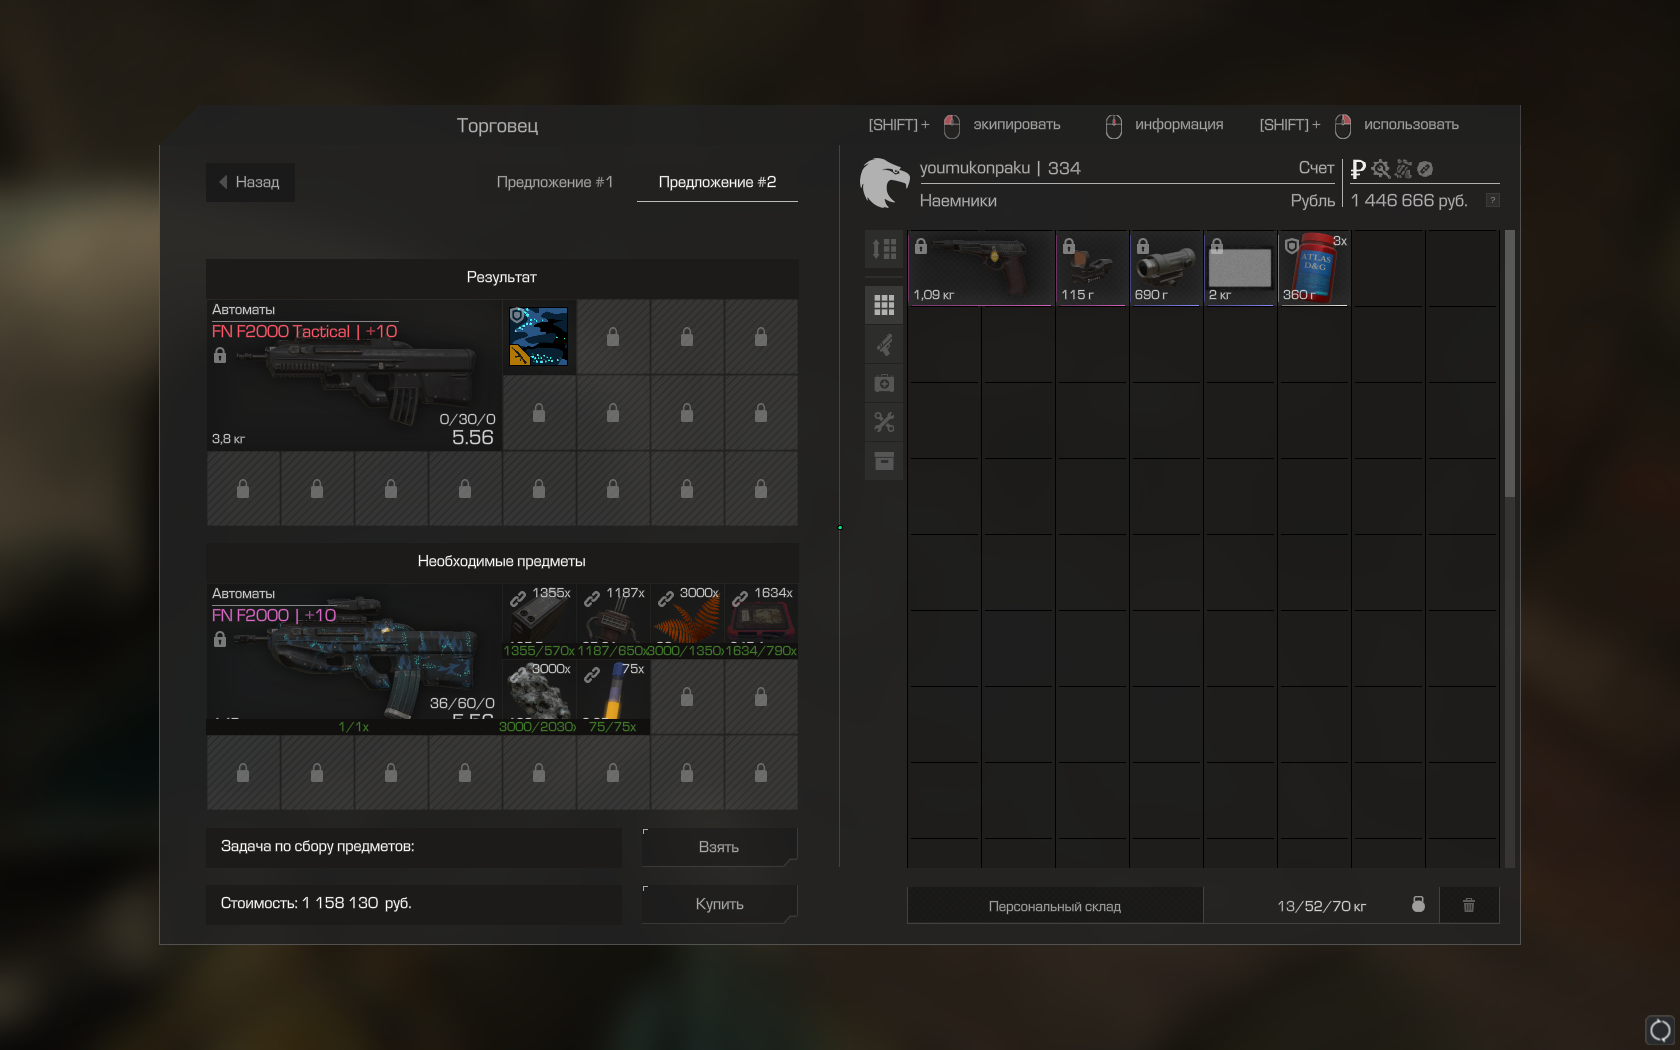Image resolution: width=1680 pixels, height=1050 pixels.
Task: Click the player name youmukonpaku | 334
Action: pos(1000,168)
